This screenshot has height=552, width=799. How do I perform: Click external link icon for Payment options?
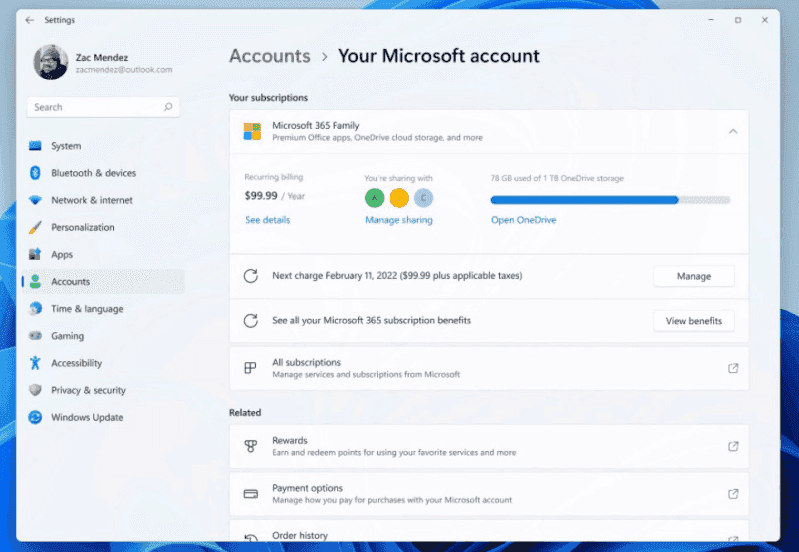(733, 493)
